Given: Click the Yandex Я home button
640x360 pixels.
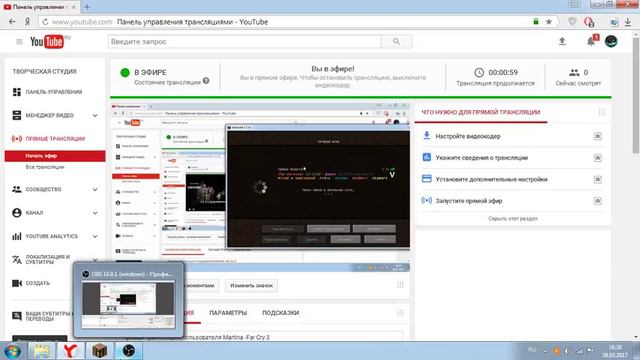Looking at the screenshot, I should click(x=27, y=22).
